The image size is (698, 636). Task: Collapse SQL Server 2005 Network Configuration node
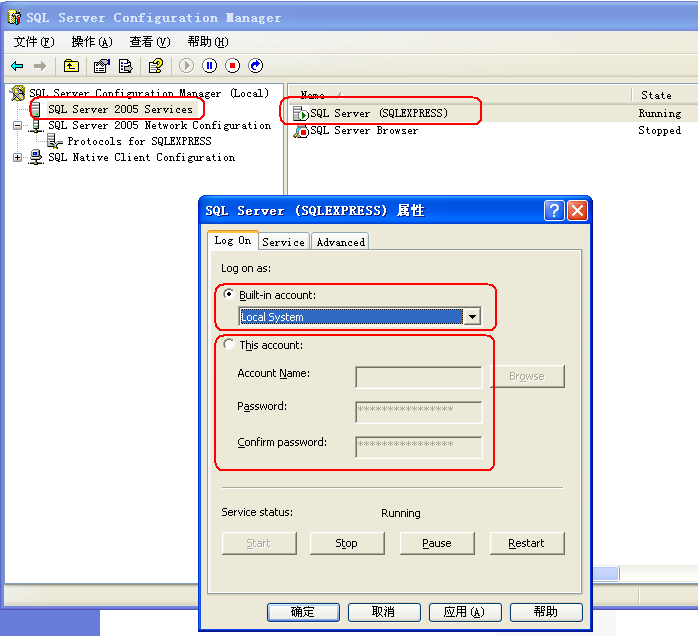(17, 126)
